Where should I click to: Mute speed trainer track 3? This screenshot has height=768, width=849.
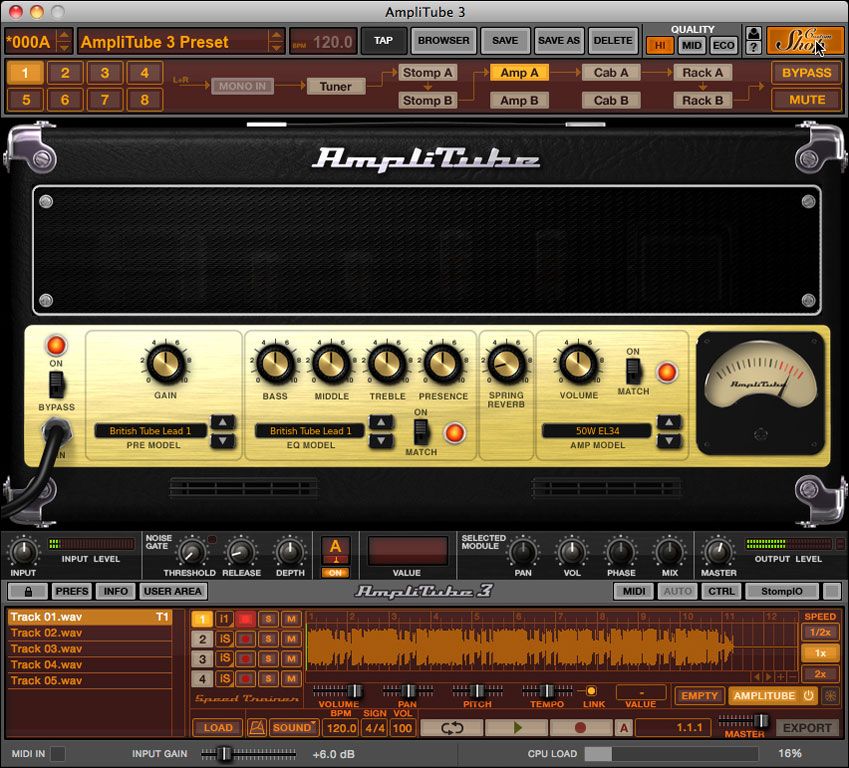[291, 659]
